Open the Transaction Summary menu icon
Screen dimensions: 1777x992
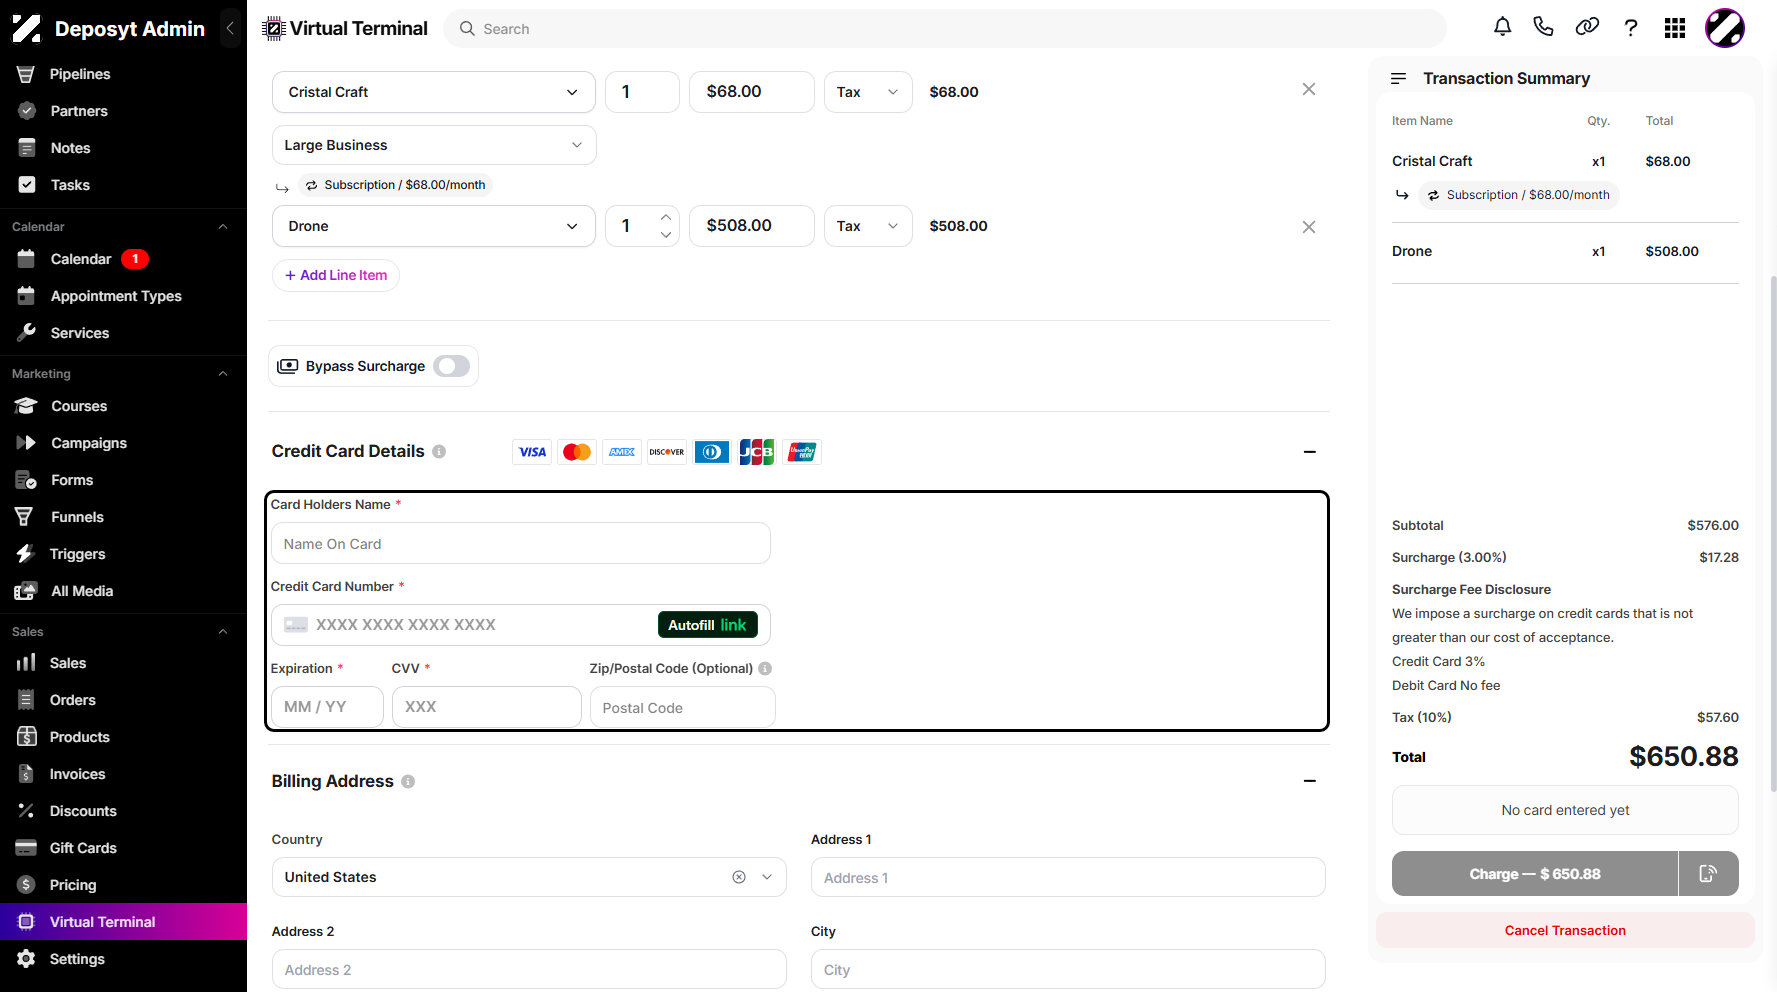click(1399, 78)
